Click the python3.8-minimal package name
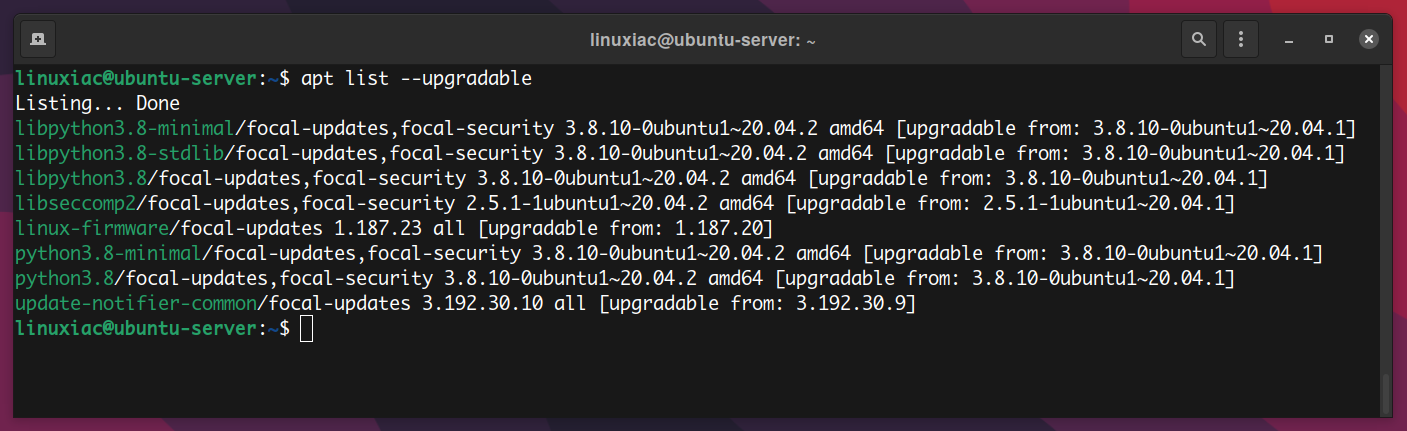 [108, 253]
